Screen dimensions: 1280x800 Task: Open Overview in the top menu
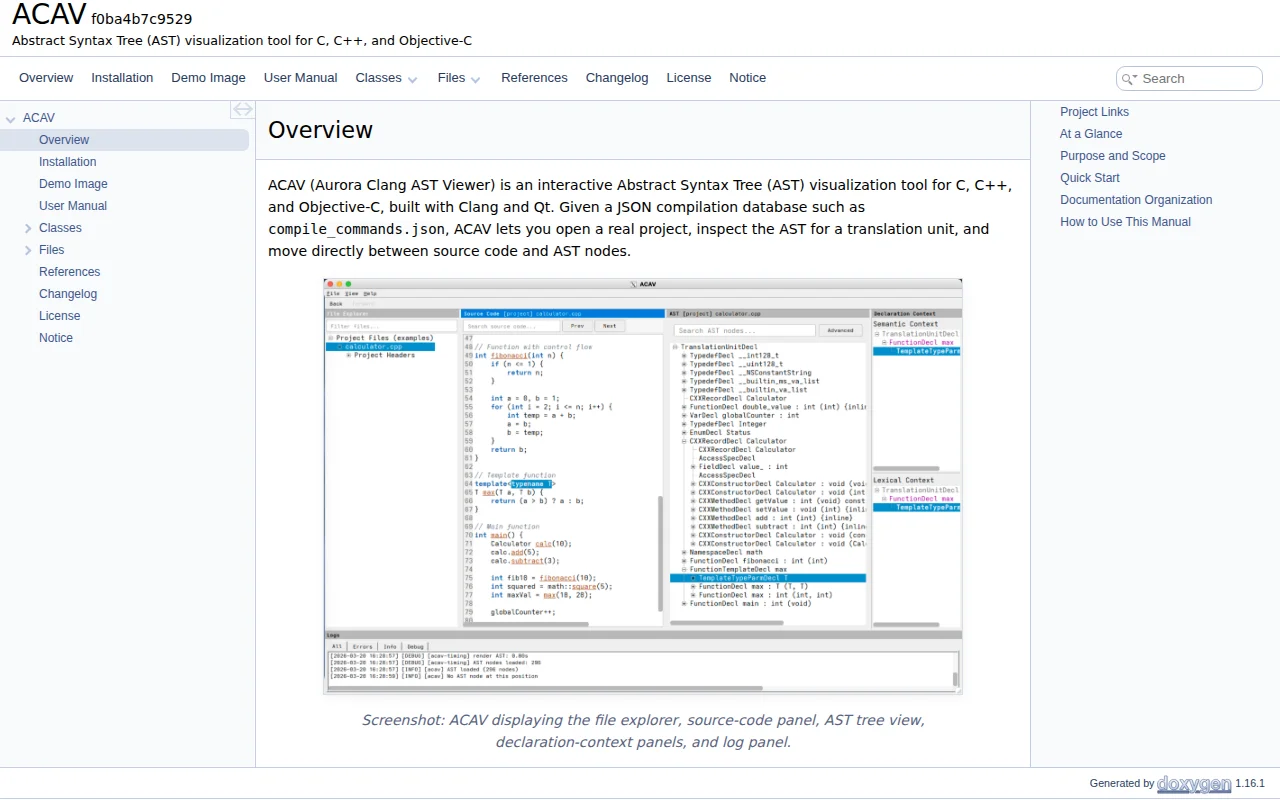point(46,78)
